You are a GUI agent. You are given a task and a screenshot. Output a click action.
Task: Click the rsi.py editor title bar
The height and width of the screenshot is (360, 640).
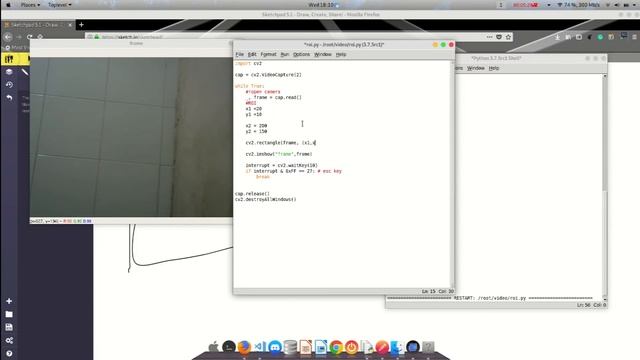(x=344, y=44)
